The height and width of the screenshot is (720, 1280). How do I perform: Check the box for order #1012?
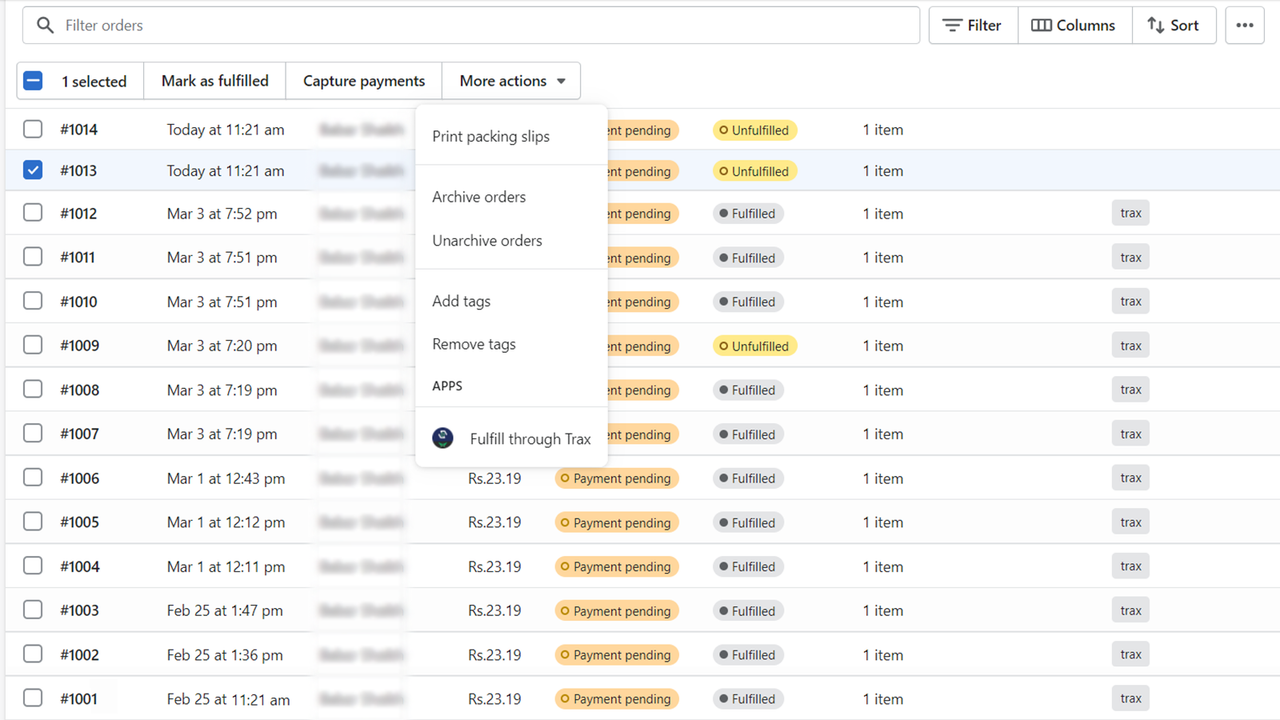click(33, 213)
